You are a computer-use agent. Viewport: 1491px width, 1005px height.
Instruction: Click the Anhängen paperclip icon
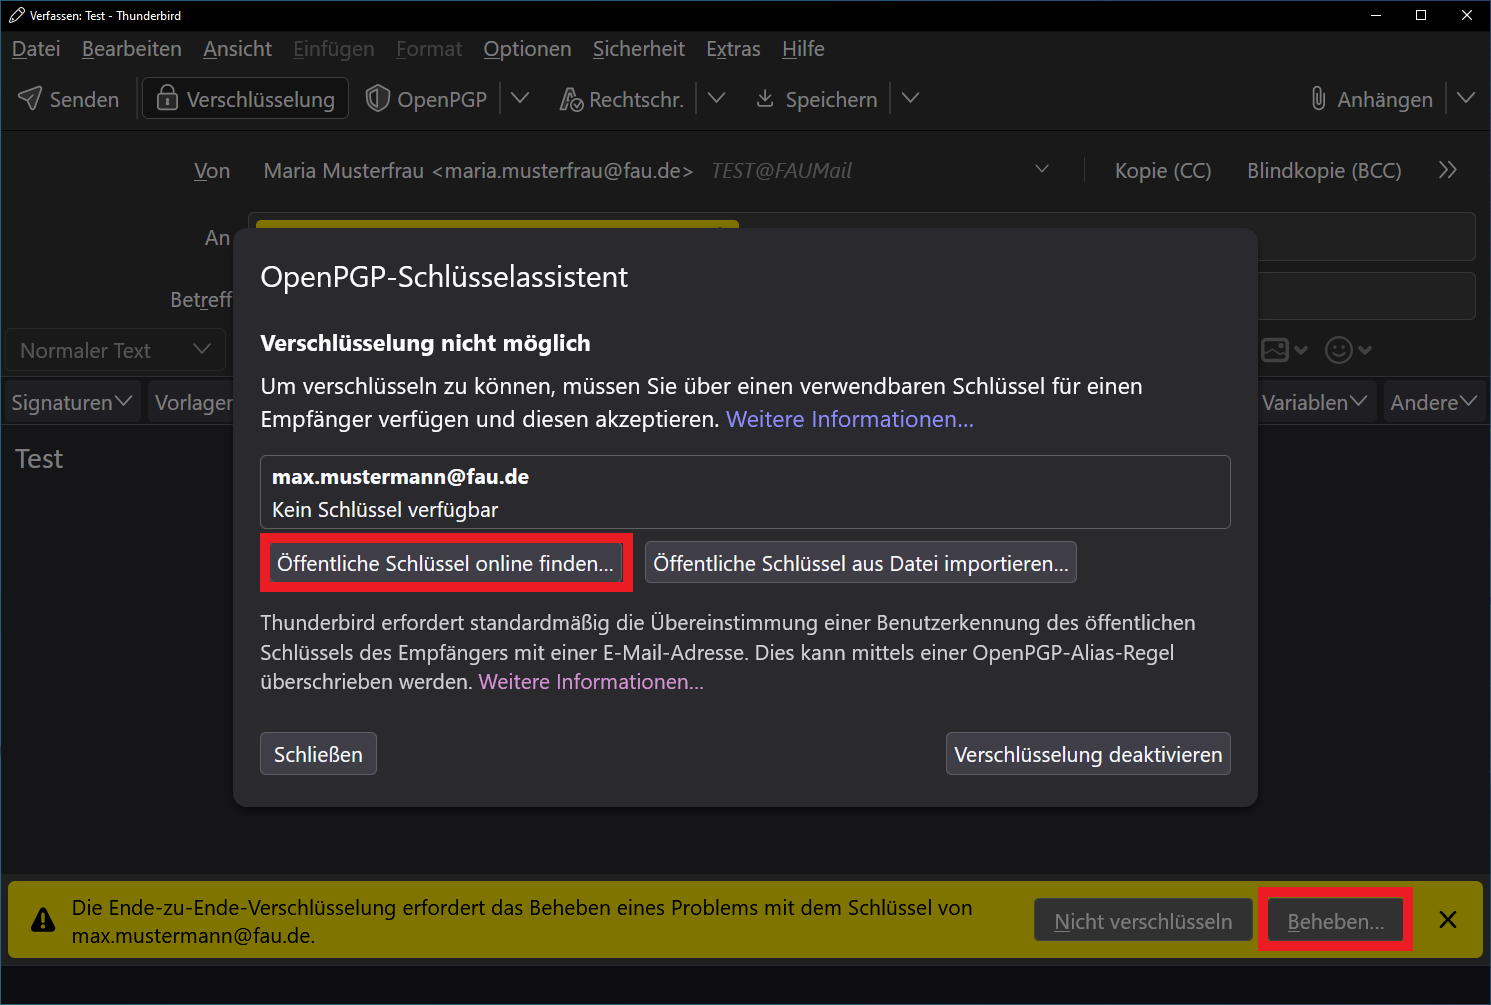pos(1318,98)
